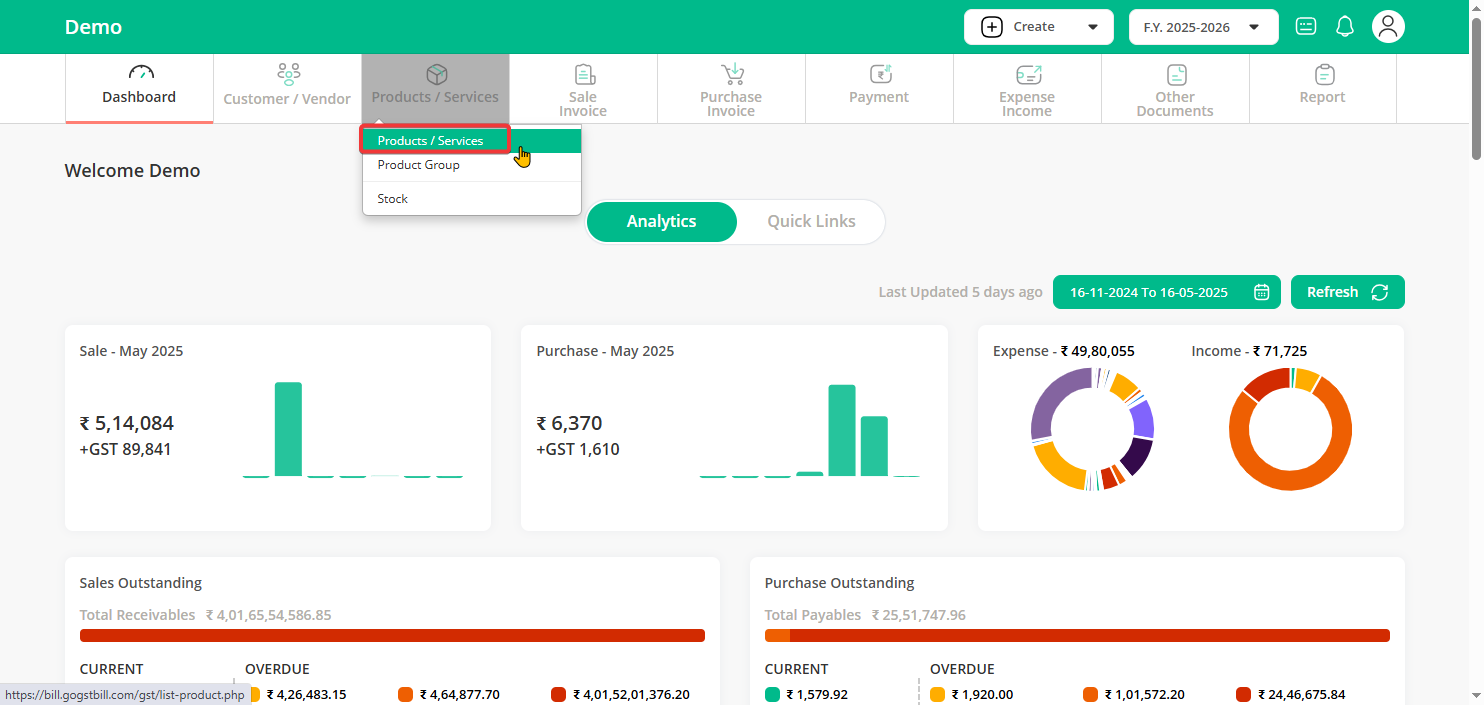Open the notifications bell icon
Screen dimensions: 1484x705
point(1345,27)
